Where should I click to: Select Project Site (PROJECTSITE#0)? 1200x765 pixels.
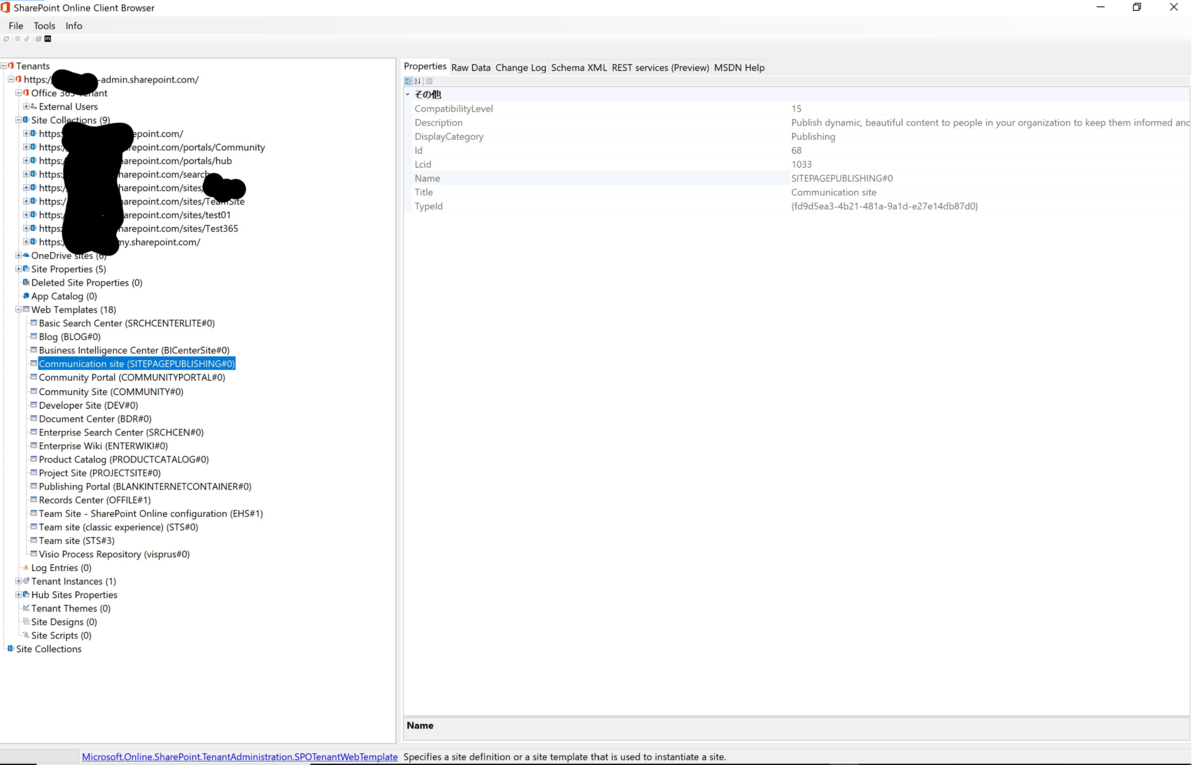click(x=100, y=473)
